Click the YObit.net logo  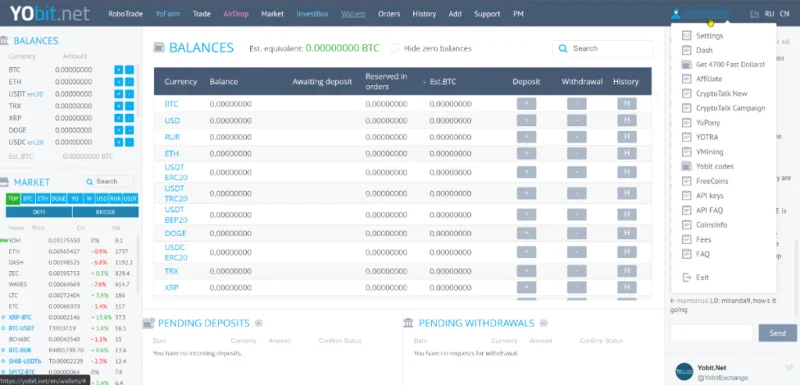(49, 14)
